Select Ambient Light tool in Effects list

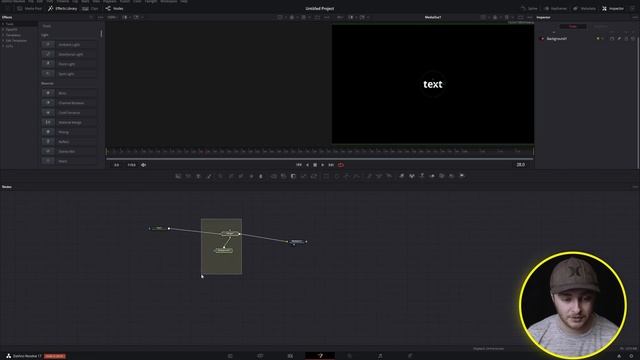tap(69, 44)
